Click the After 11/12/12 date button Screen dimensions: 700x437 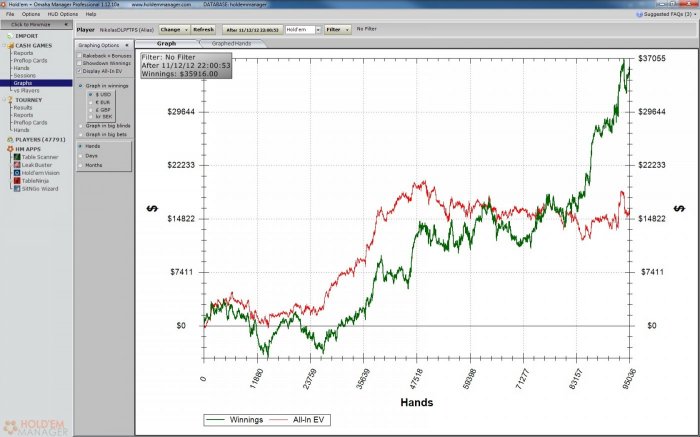pyautogui.click(x=252, y=30)
